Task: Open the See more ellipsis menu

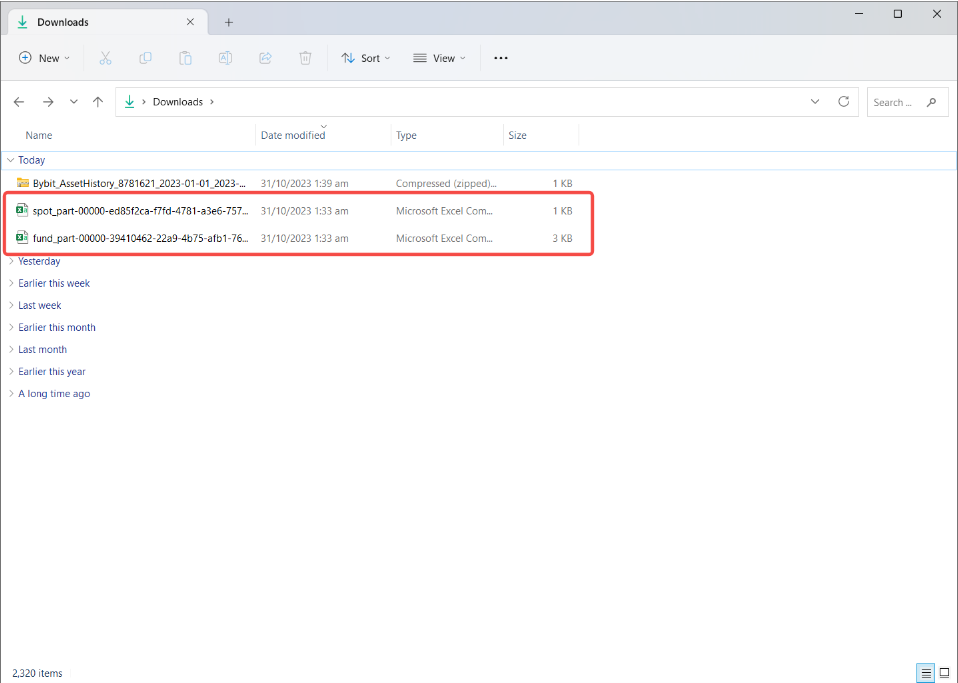Action: [500, 58]
